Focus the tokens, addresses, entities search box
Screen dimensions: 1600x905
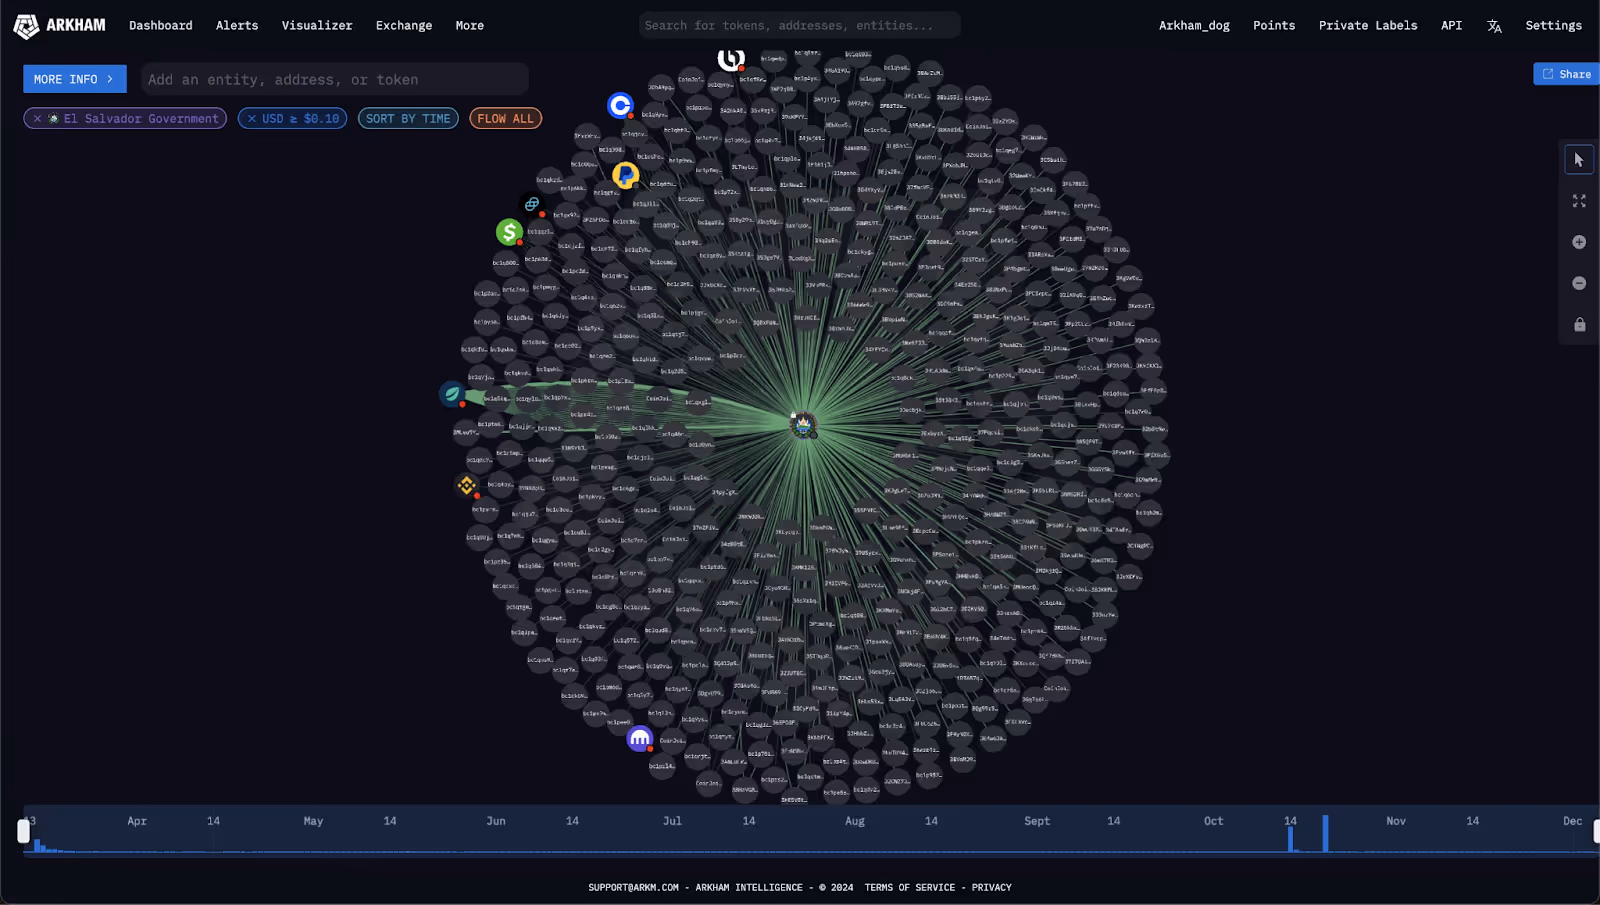click(800, 25)
